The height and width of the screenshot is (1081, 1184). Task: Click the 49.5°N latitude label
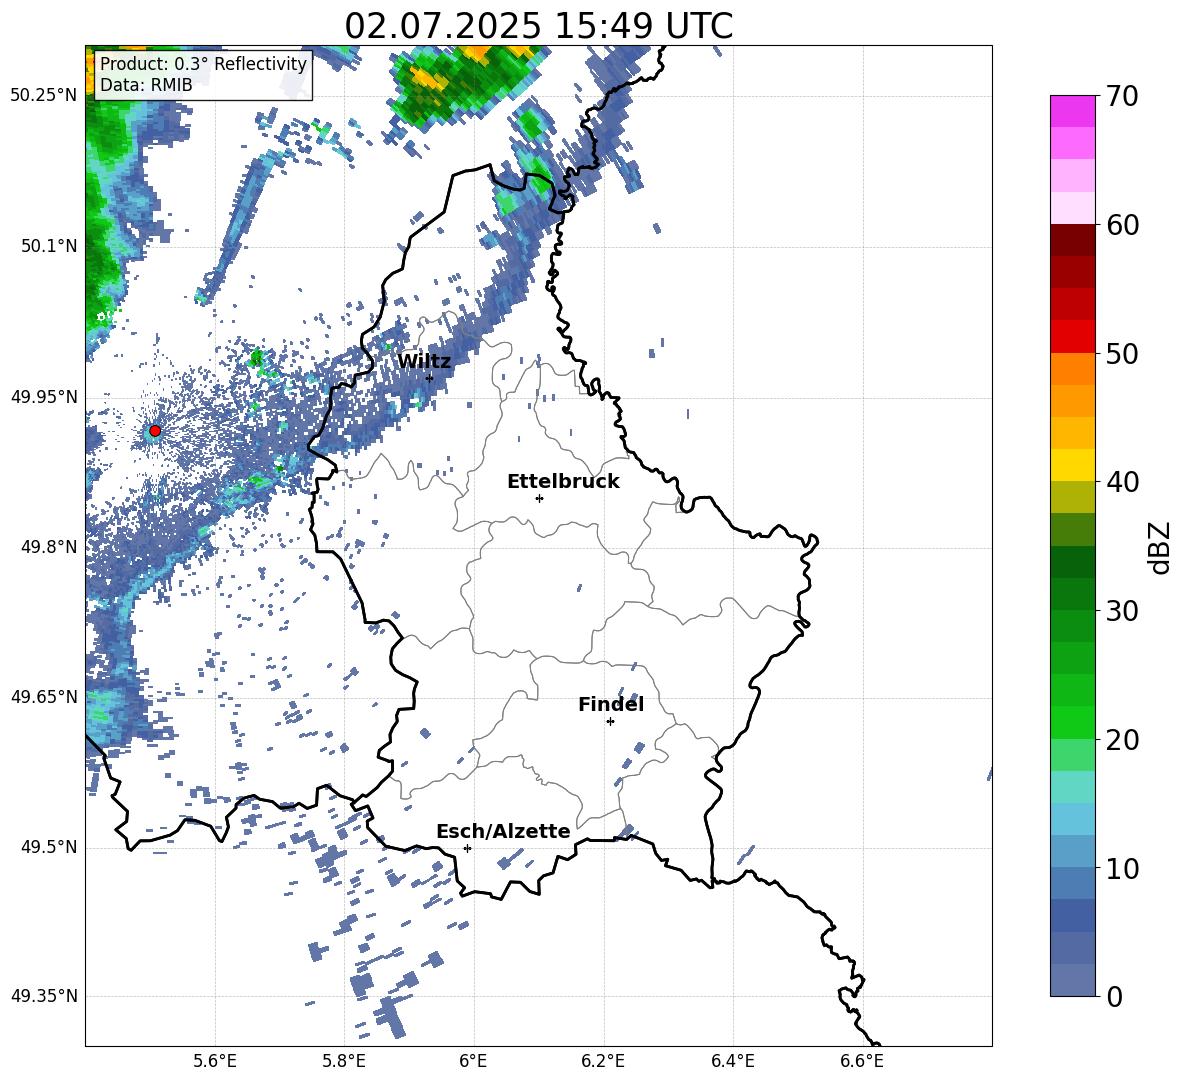pos(49,847)
